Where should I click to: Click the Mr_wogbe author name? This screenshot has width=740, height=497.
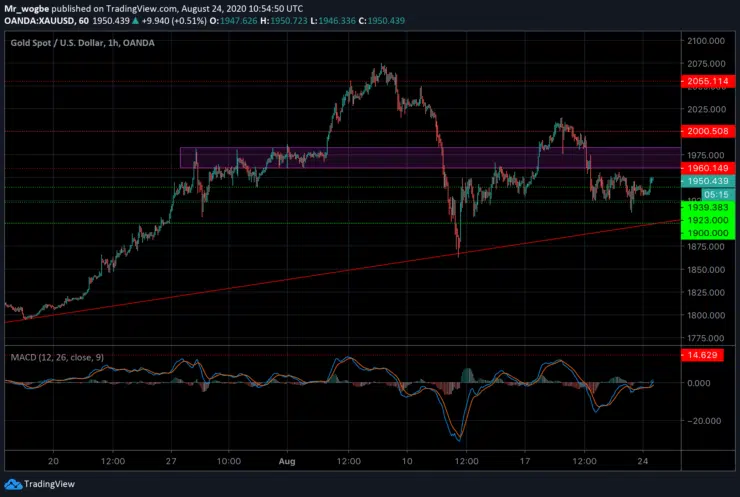pyautogui.click(x=27, y=7)
